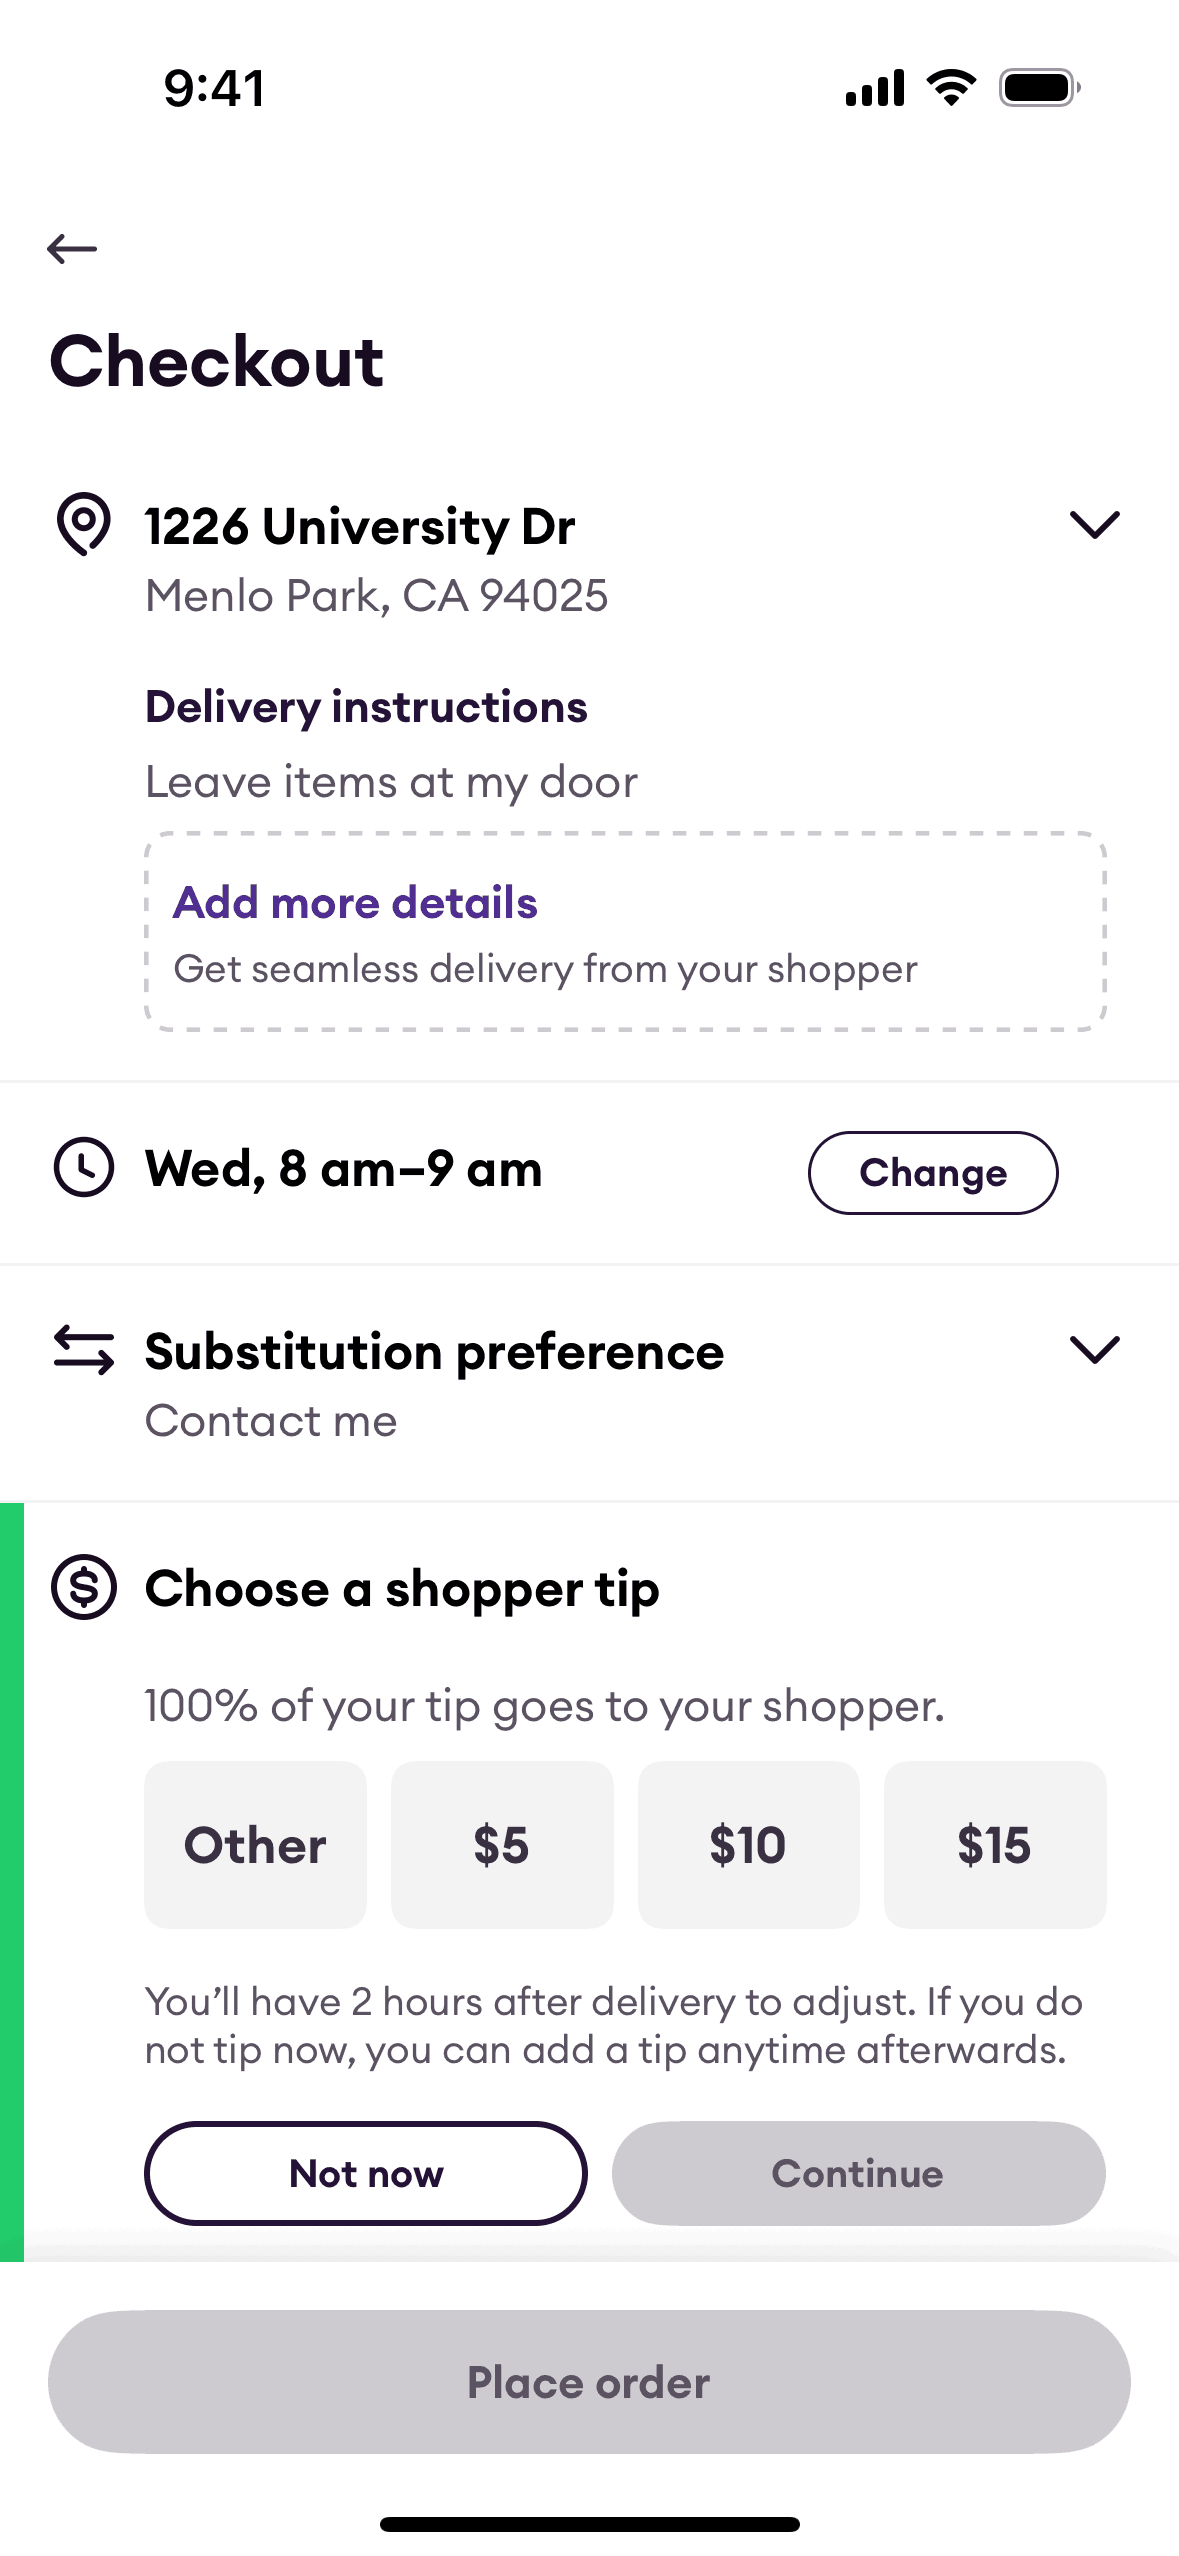Open the 1226 University Dr address

click(x=360, y=527)
